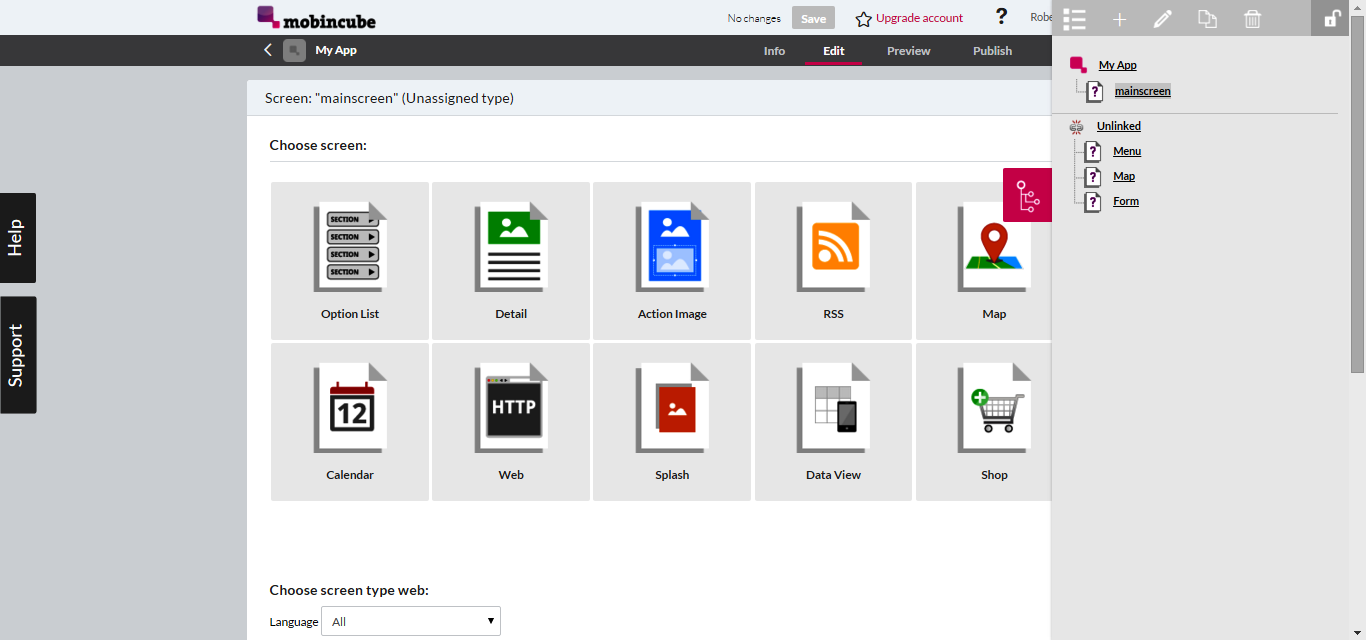Open the pink tree structure button

coord(1027,195)
